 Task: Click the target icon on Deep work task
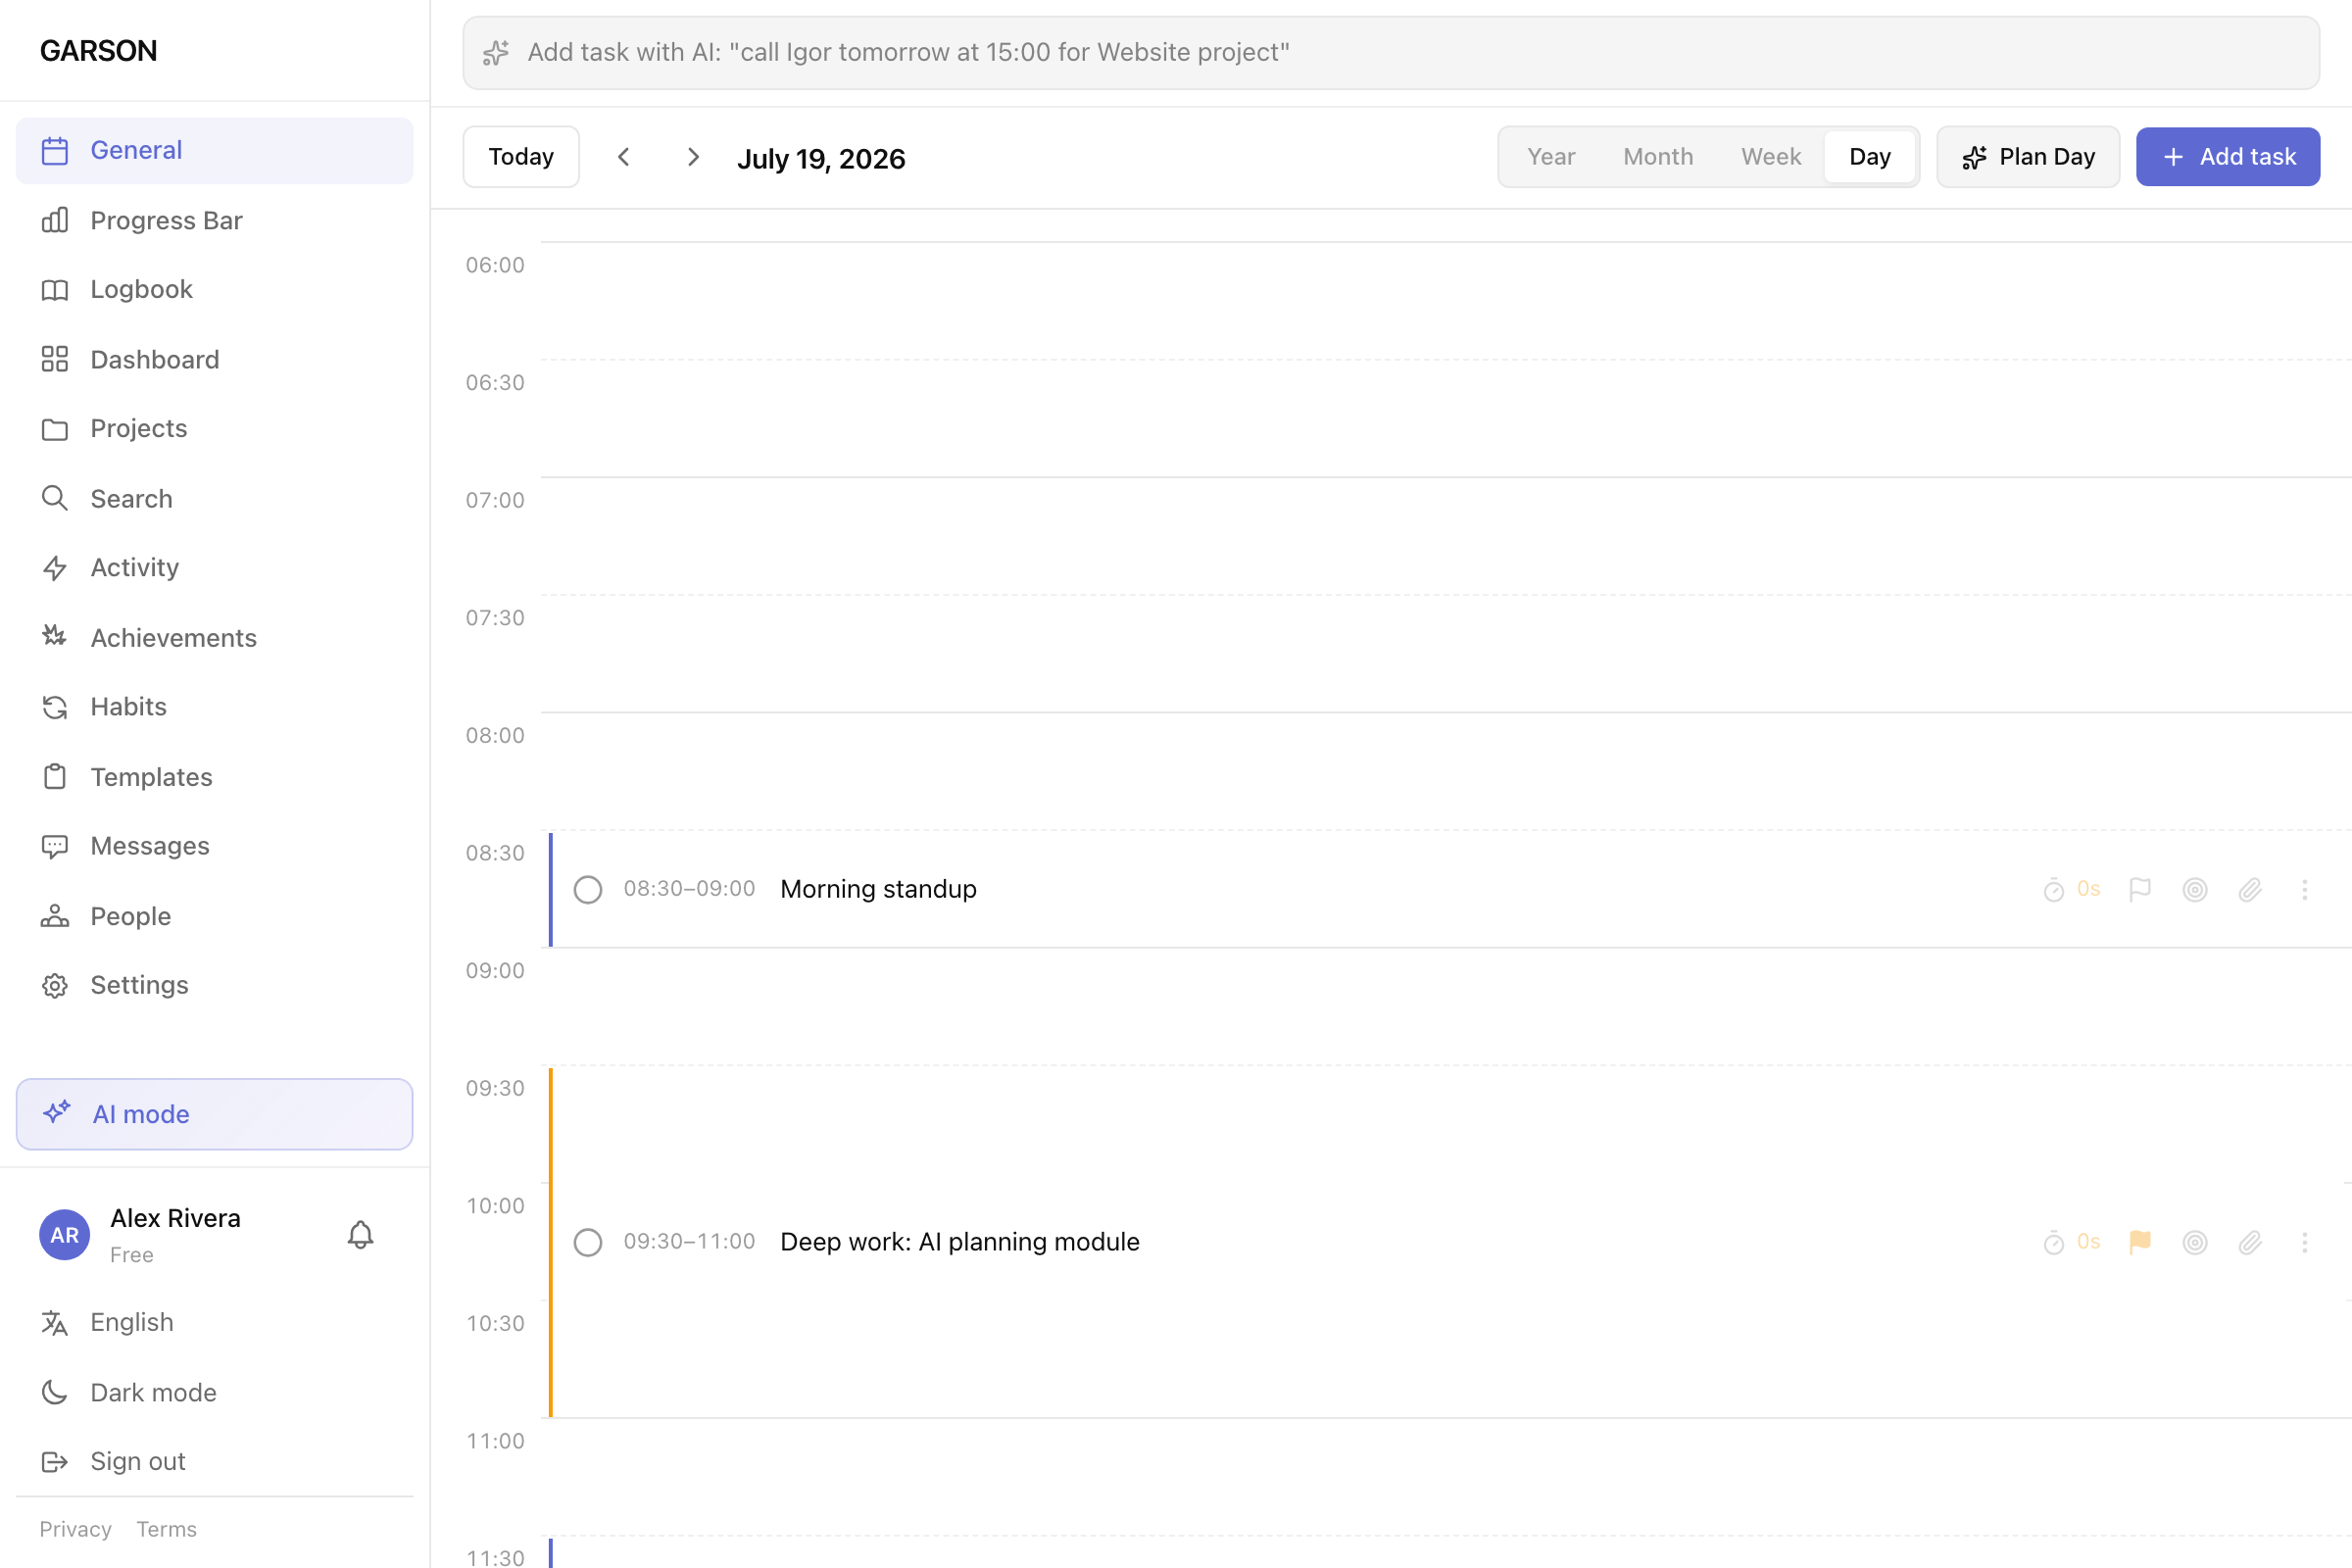click(2195, 1242)
